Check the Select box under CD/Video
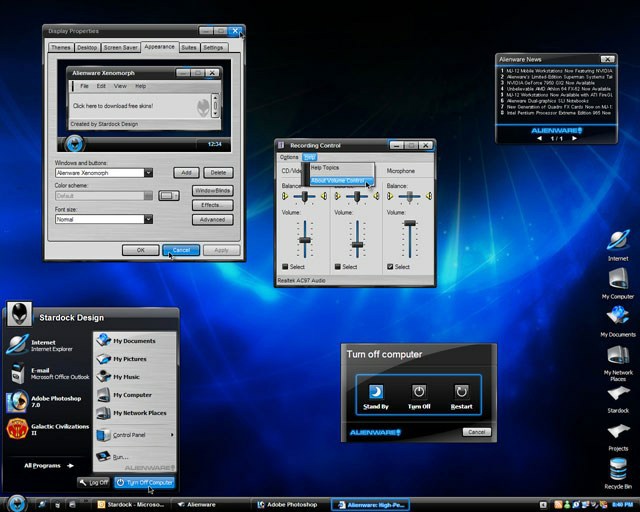The width and height of the screenshot is (640, 512). (286, 267)
